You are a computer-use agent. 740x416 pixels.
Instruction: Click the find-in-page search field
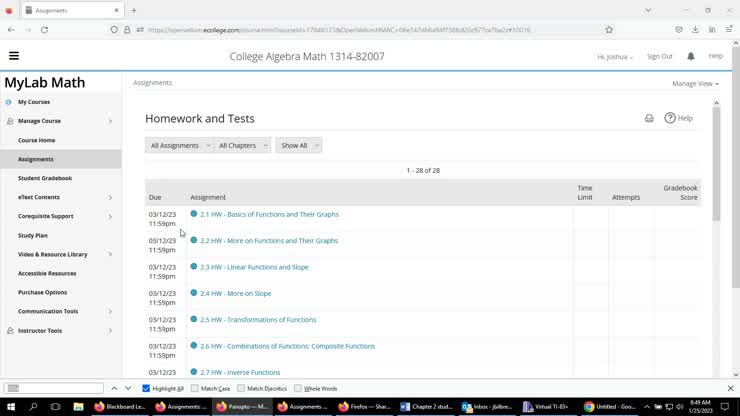[x=54, y=388]
